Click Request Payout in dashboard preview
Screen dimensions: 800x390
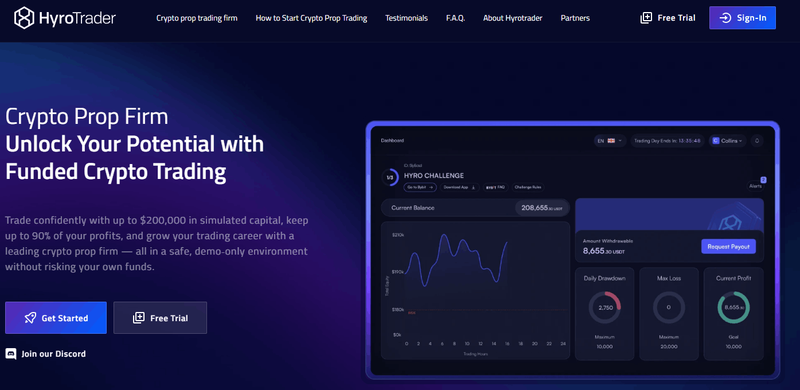click(x=729, y=247)
